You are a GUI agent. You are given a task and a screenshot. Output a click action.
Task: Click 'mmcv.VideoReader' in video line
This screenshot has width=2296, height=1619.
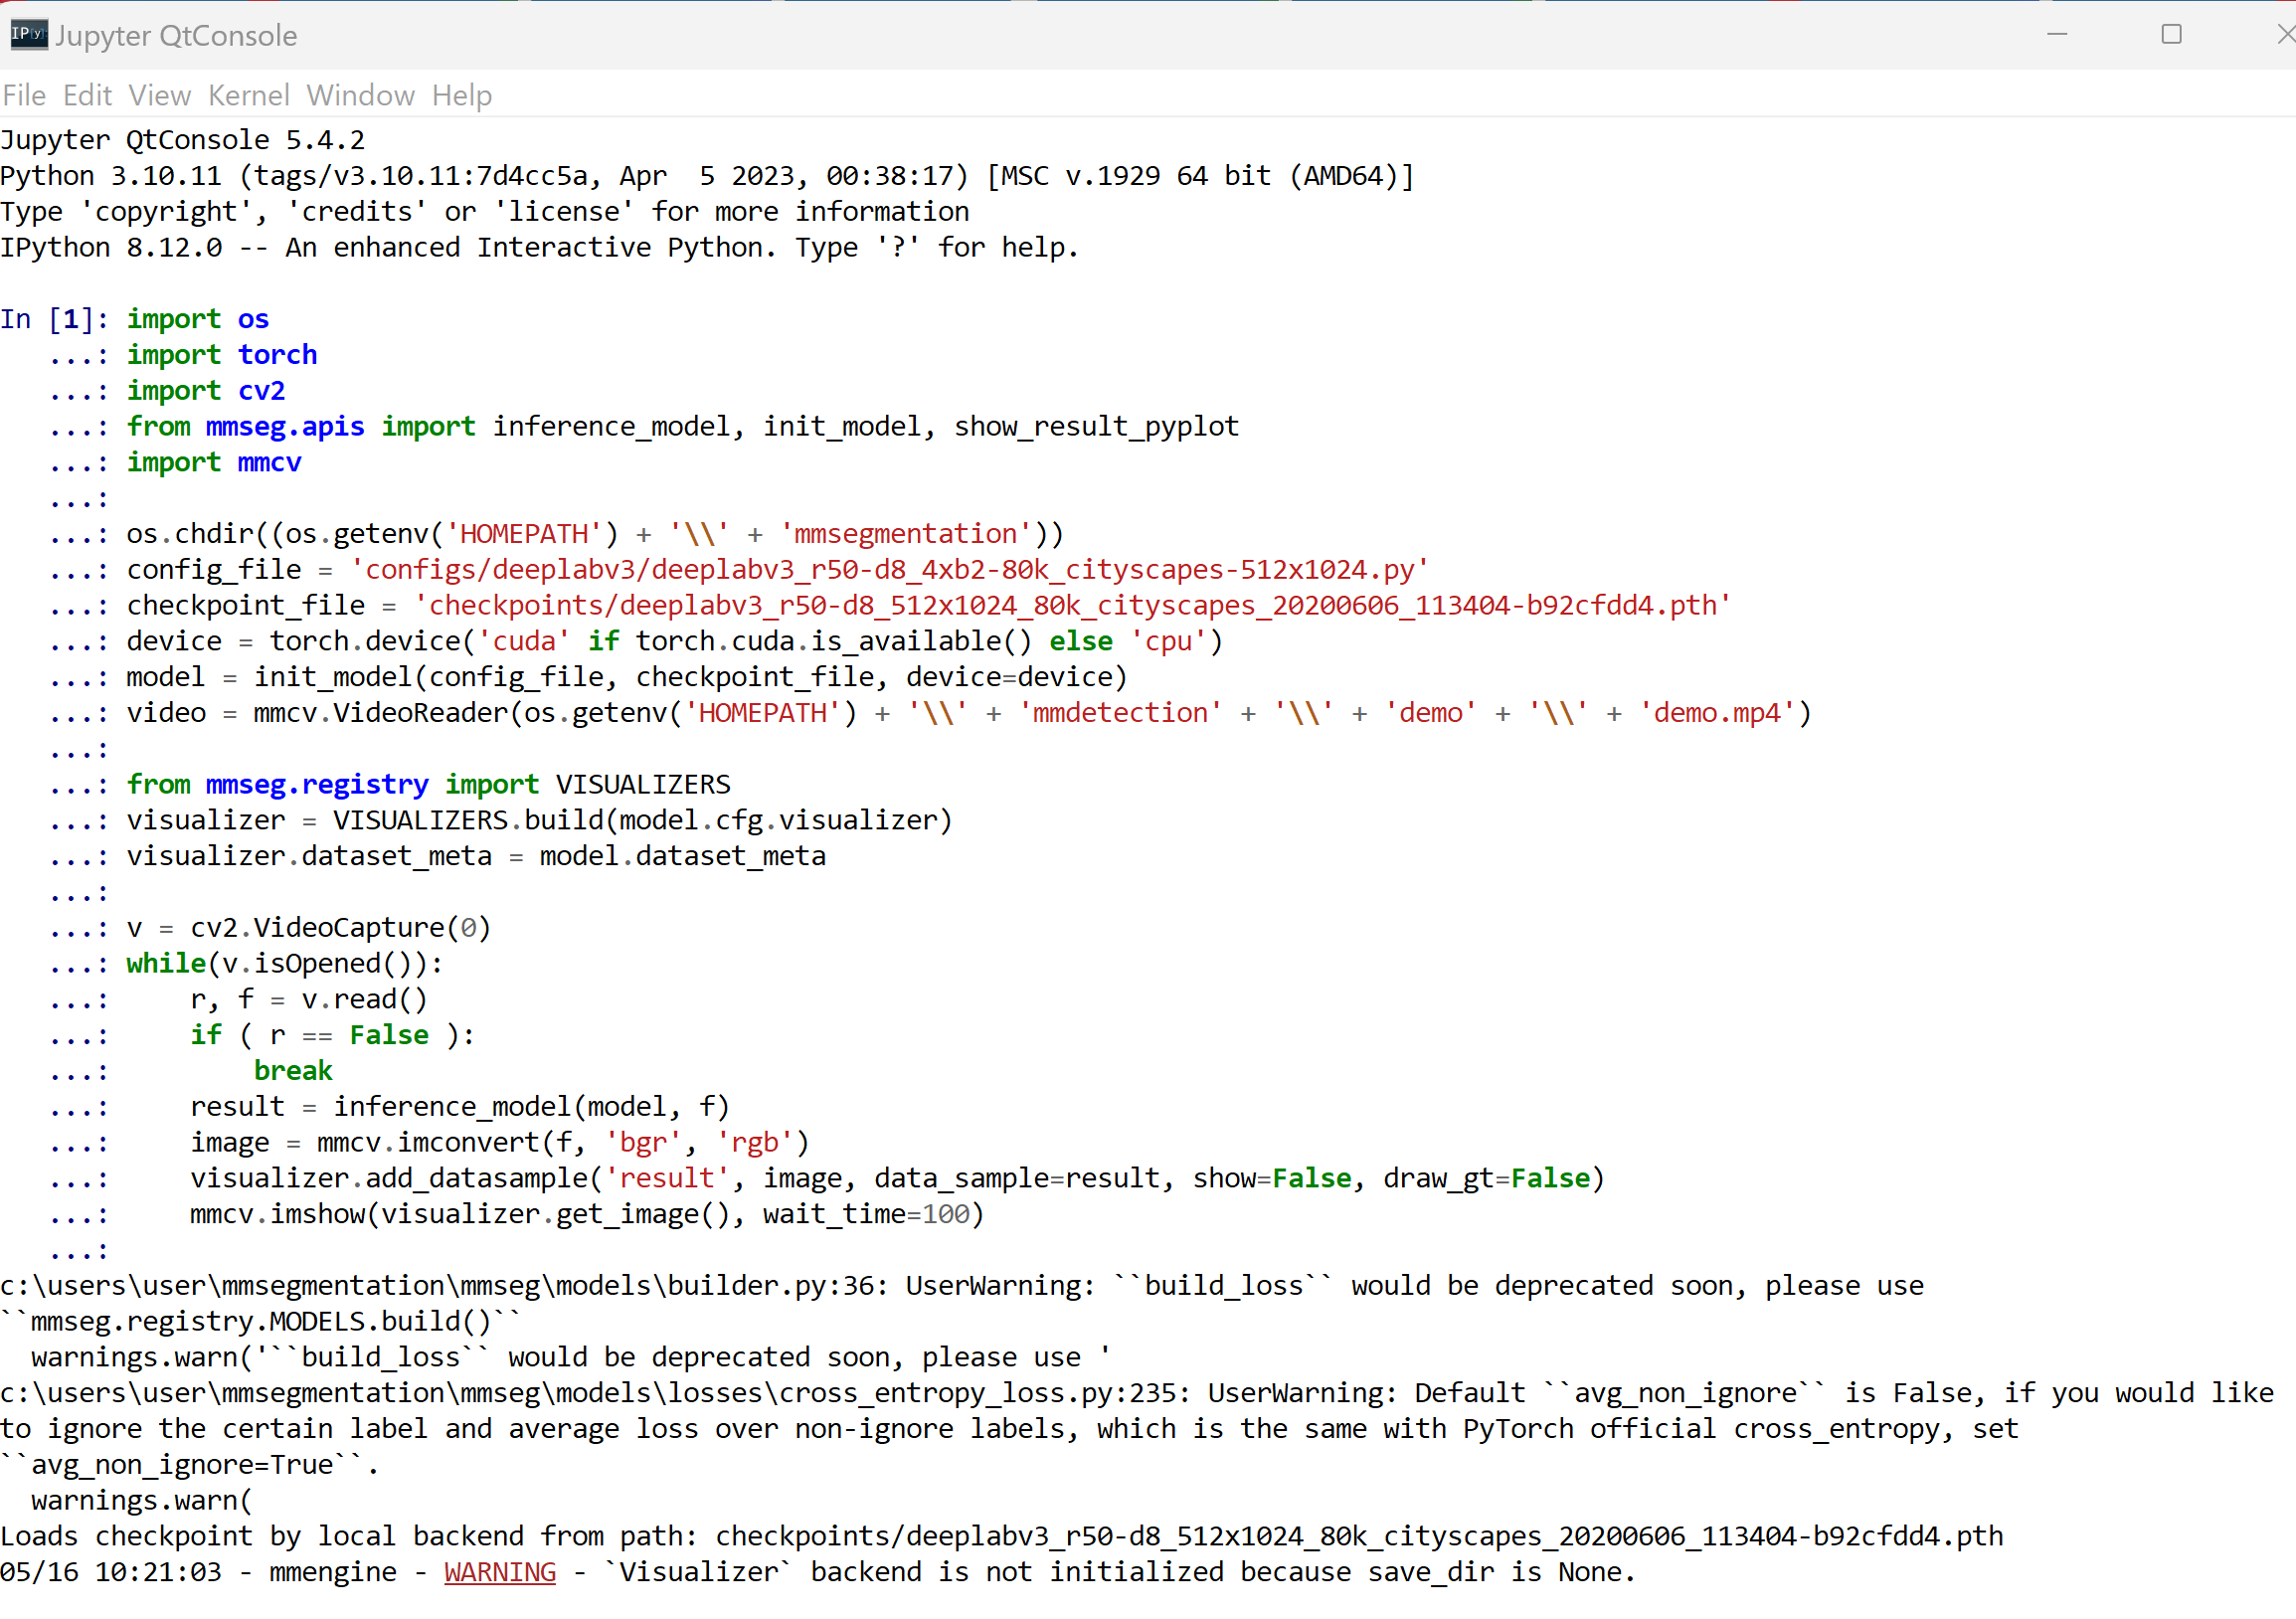381,714
